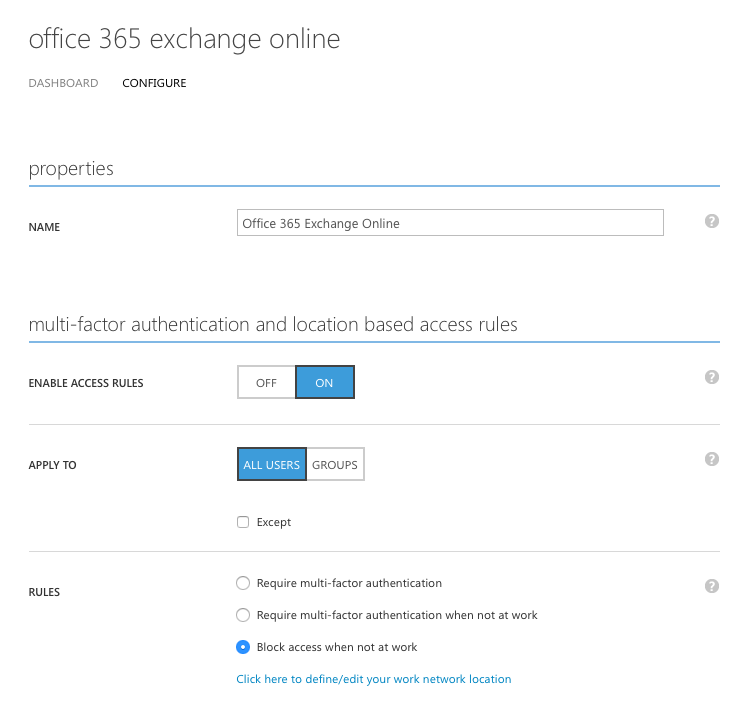Select Require multi-factor authentication when not at work
Viewport: 749px width, 710px height.
click(x=243, y=615)
